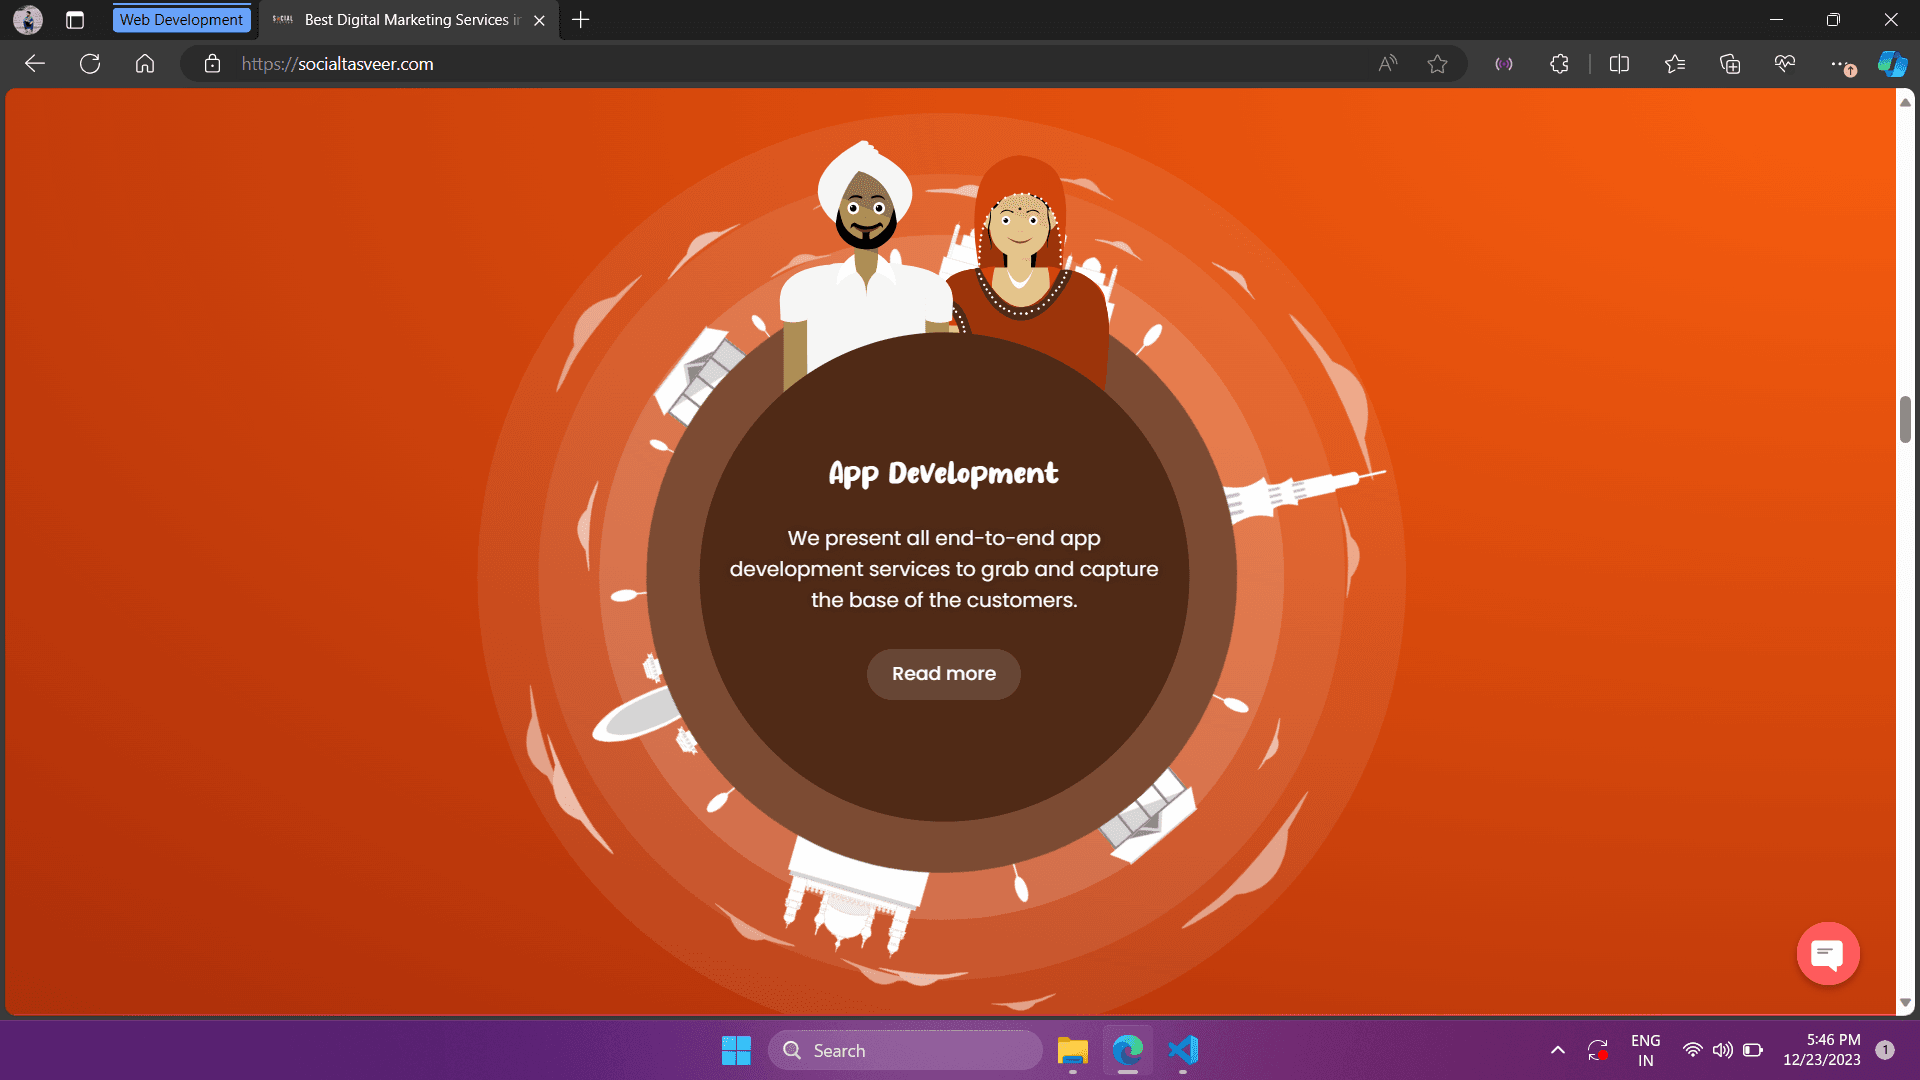The image size is (1920, 1080).
Task: Open the Favorites list icon
Action: pos(1675,64)
